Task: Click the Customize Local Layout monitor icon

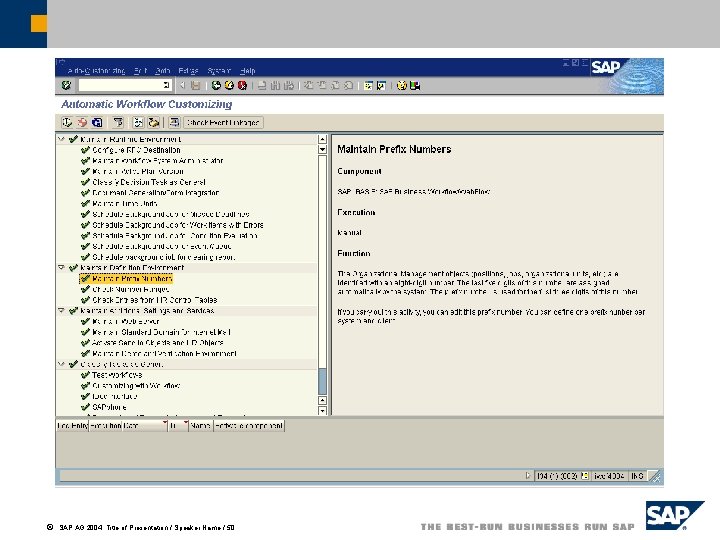Action: pyautogui.click(x=415, y=85)
